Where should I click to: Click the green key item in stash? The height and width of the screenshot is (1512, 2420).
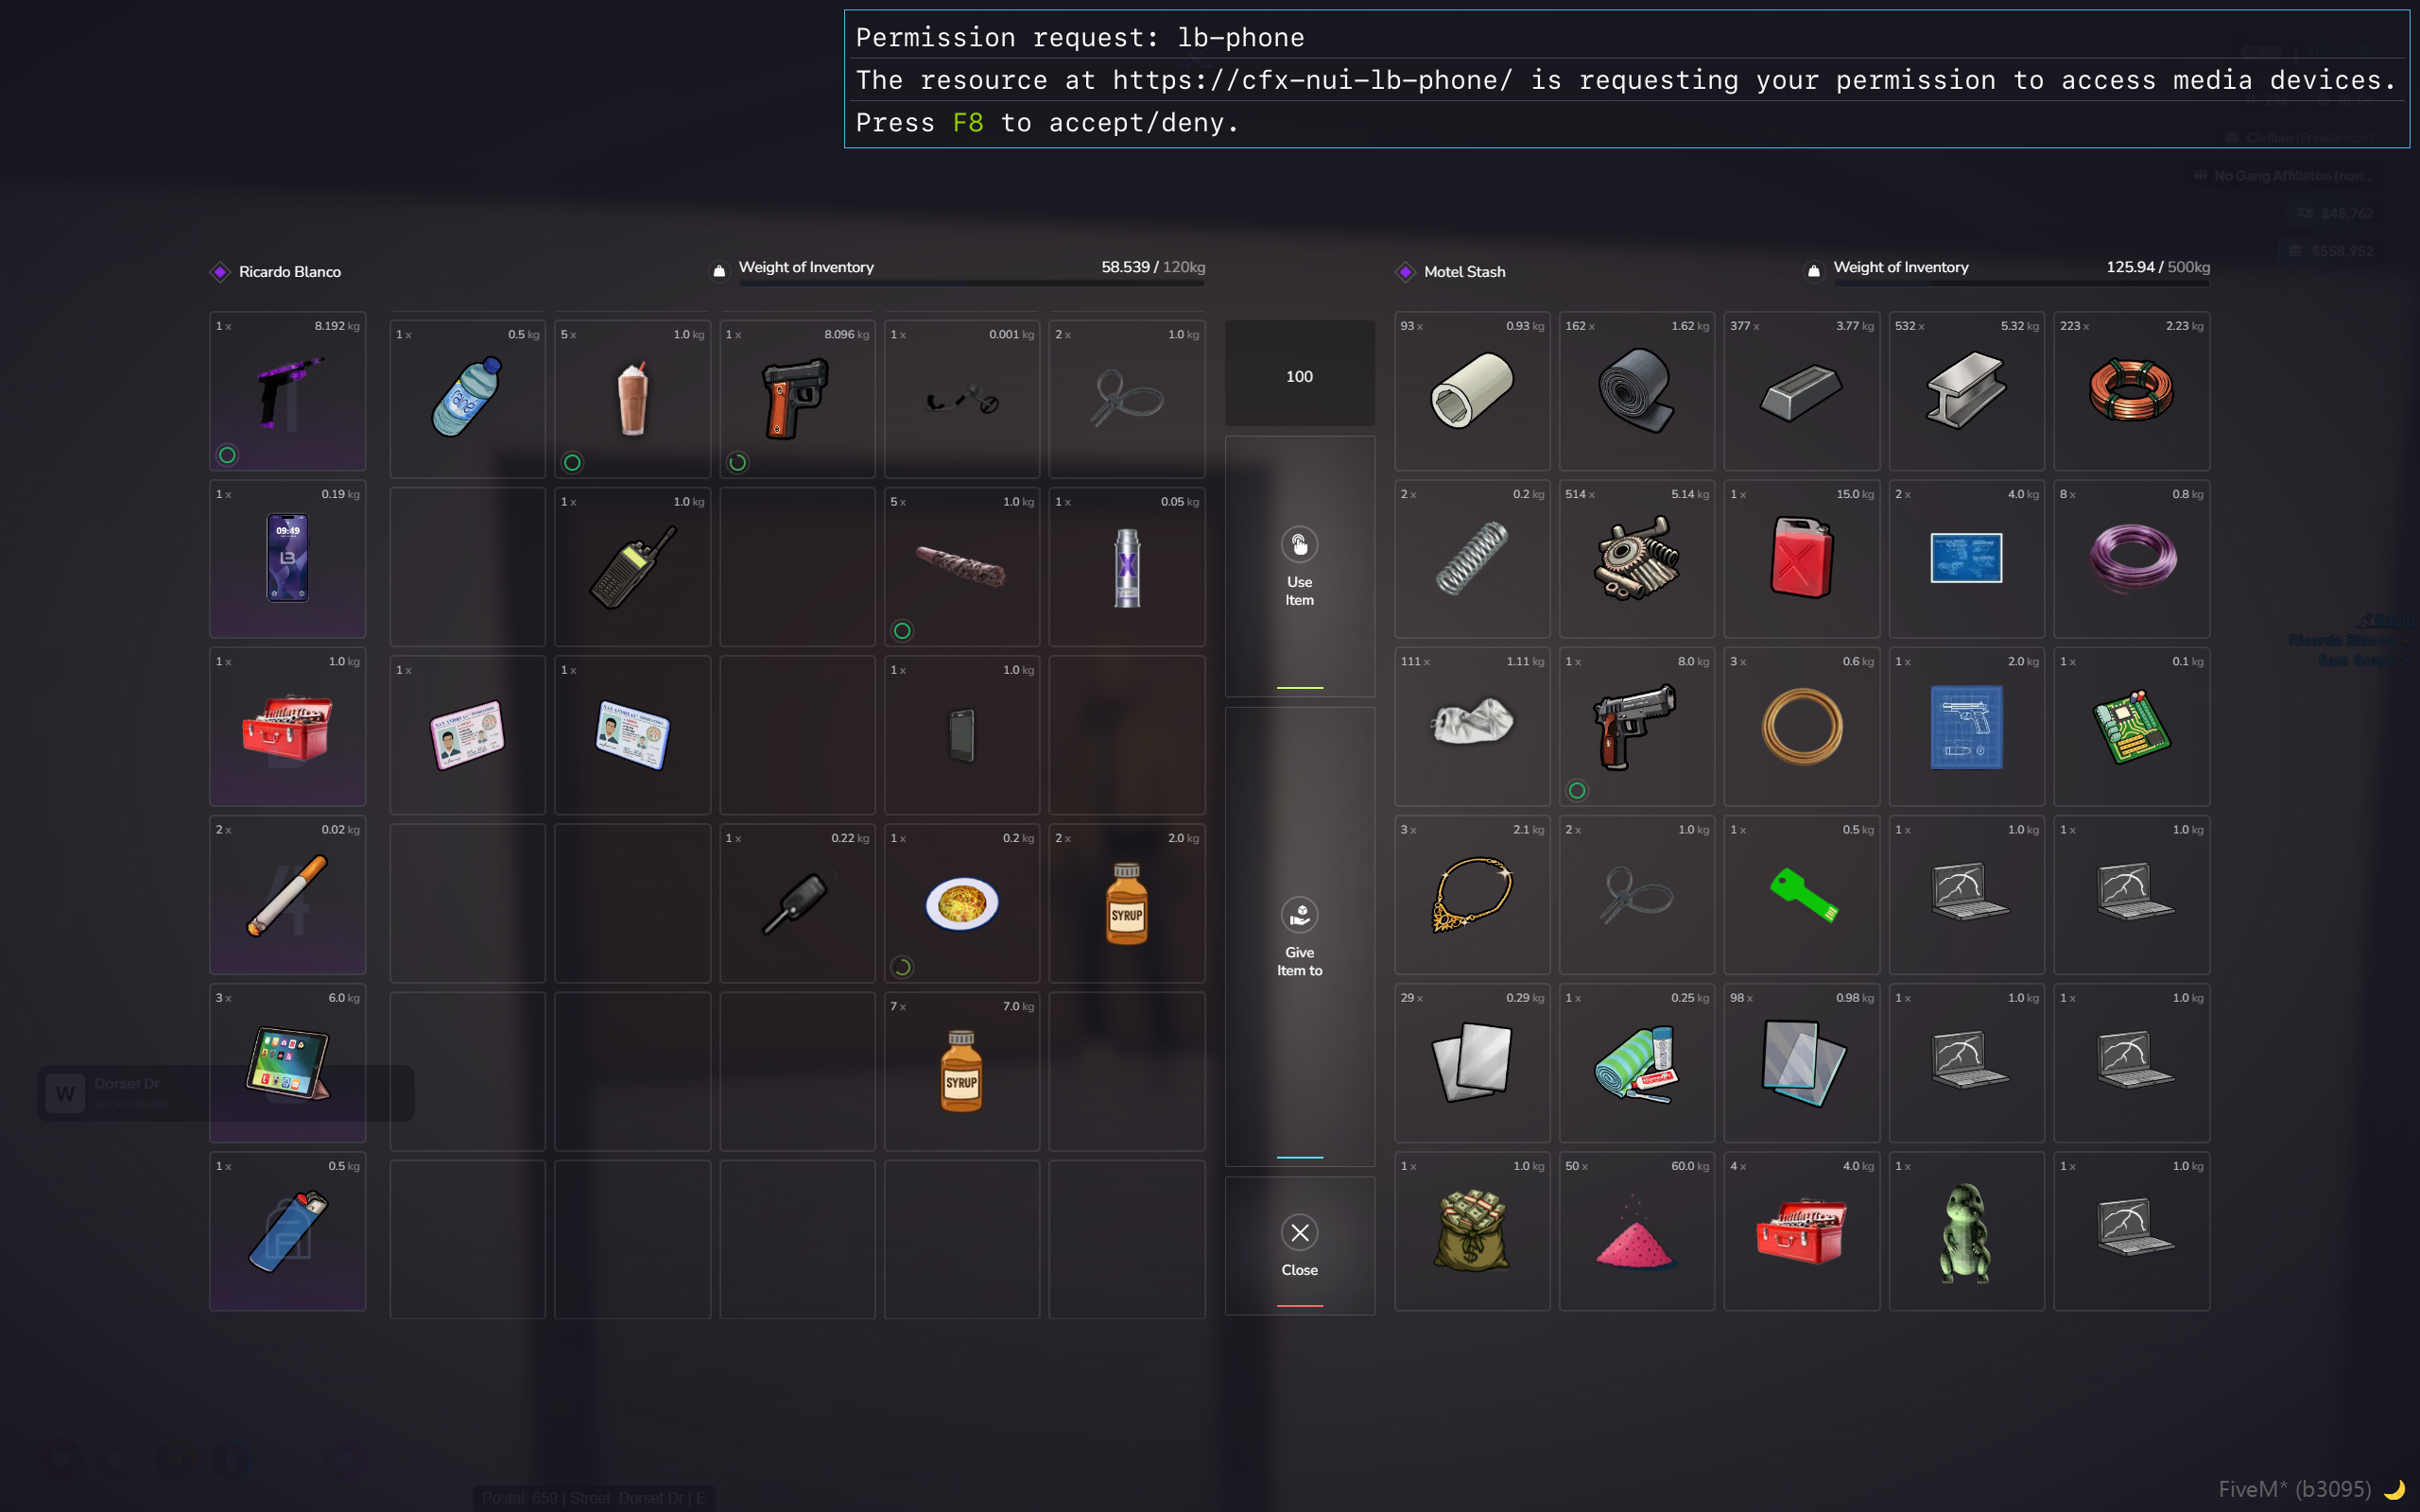point(1801,895)
